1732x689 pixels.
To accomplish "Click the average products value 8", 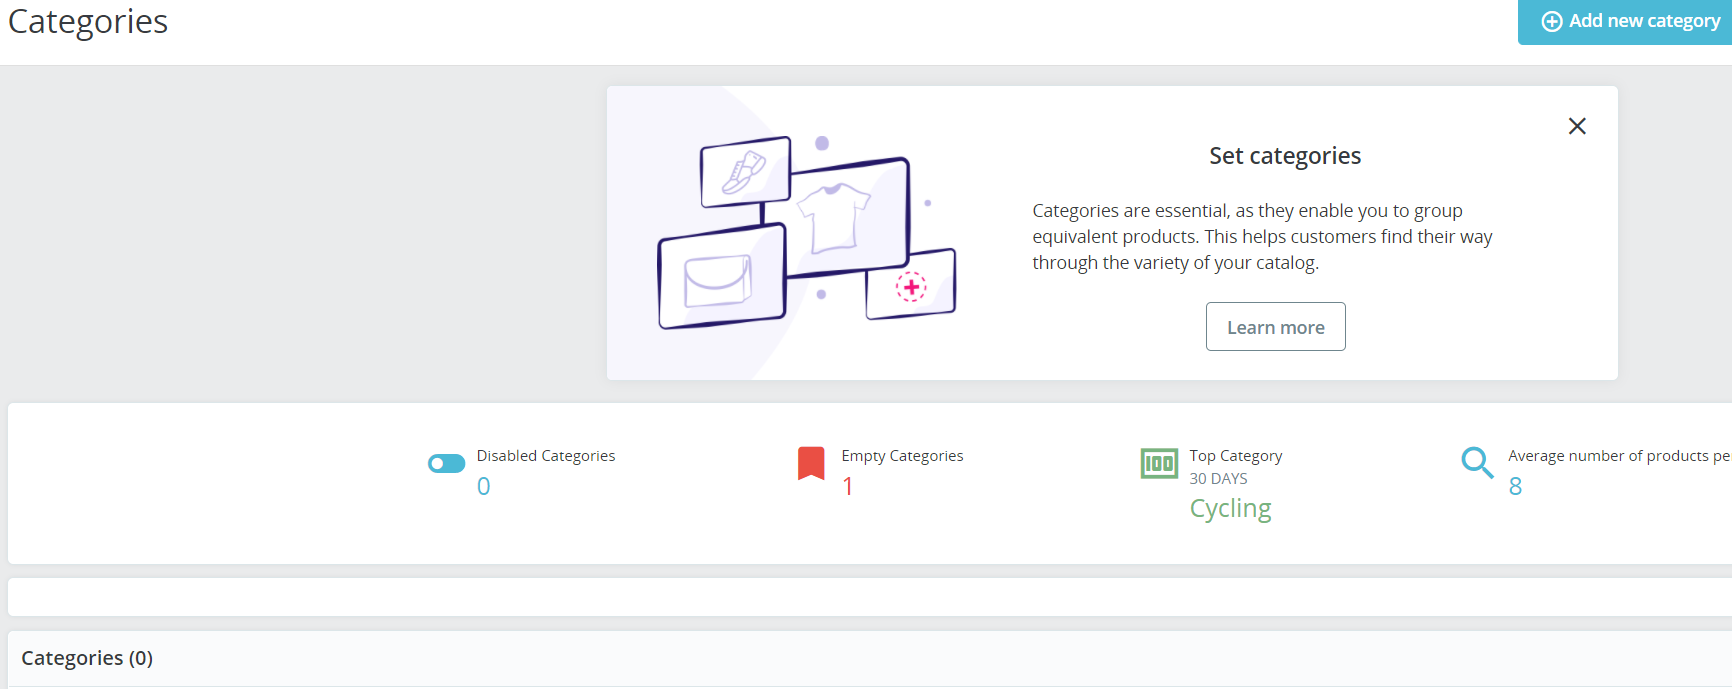I will (x=1515, y=486).
